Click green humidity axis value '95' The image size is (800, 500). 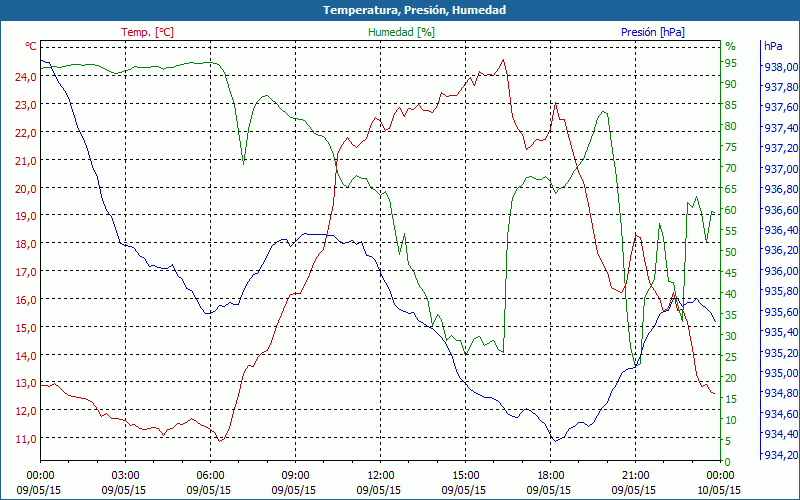pyautogui.click(x=731, y=63)
